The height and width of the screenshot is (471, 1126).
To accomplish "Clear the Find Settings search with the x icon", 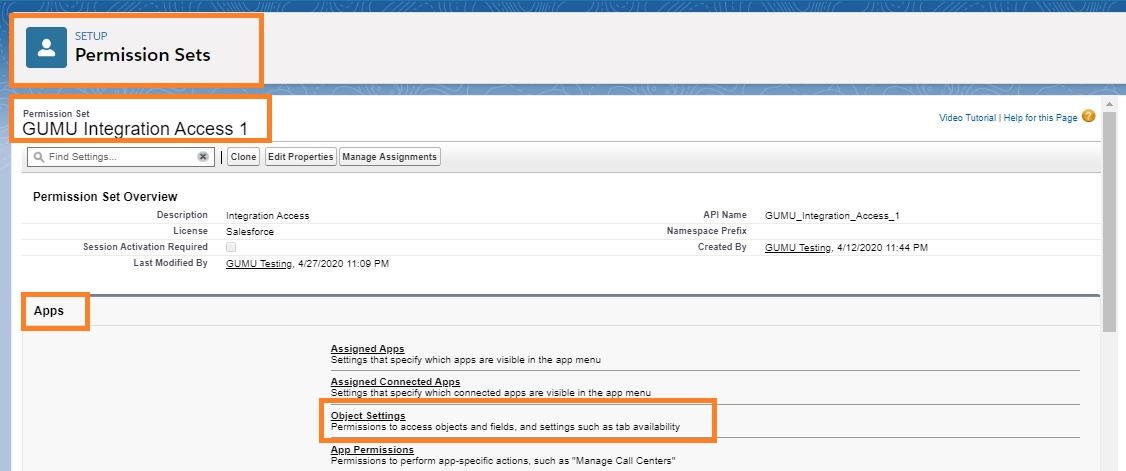I will (203, 157).
